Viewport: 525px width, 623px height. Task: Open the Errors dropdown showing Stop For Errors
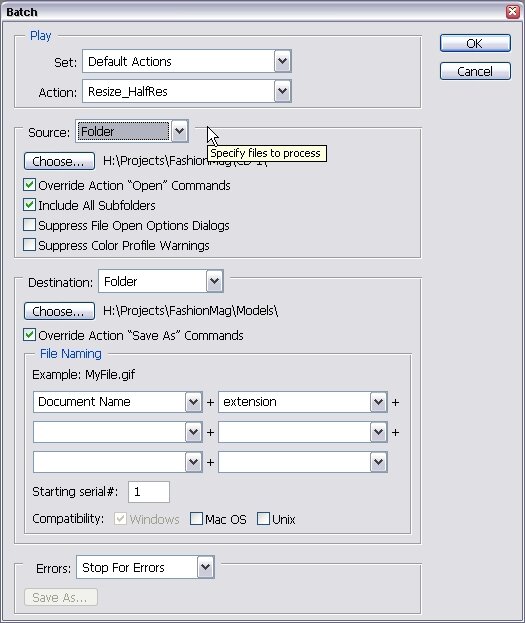pos(145,567)
